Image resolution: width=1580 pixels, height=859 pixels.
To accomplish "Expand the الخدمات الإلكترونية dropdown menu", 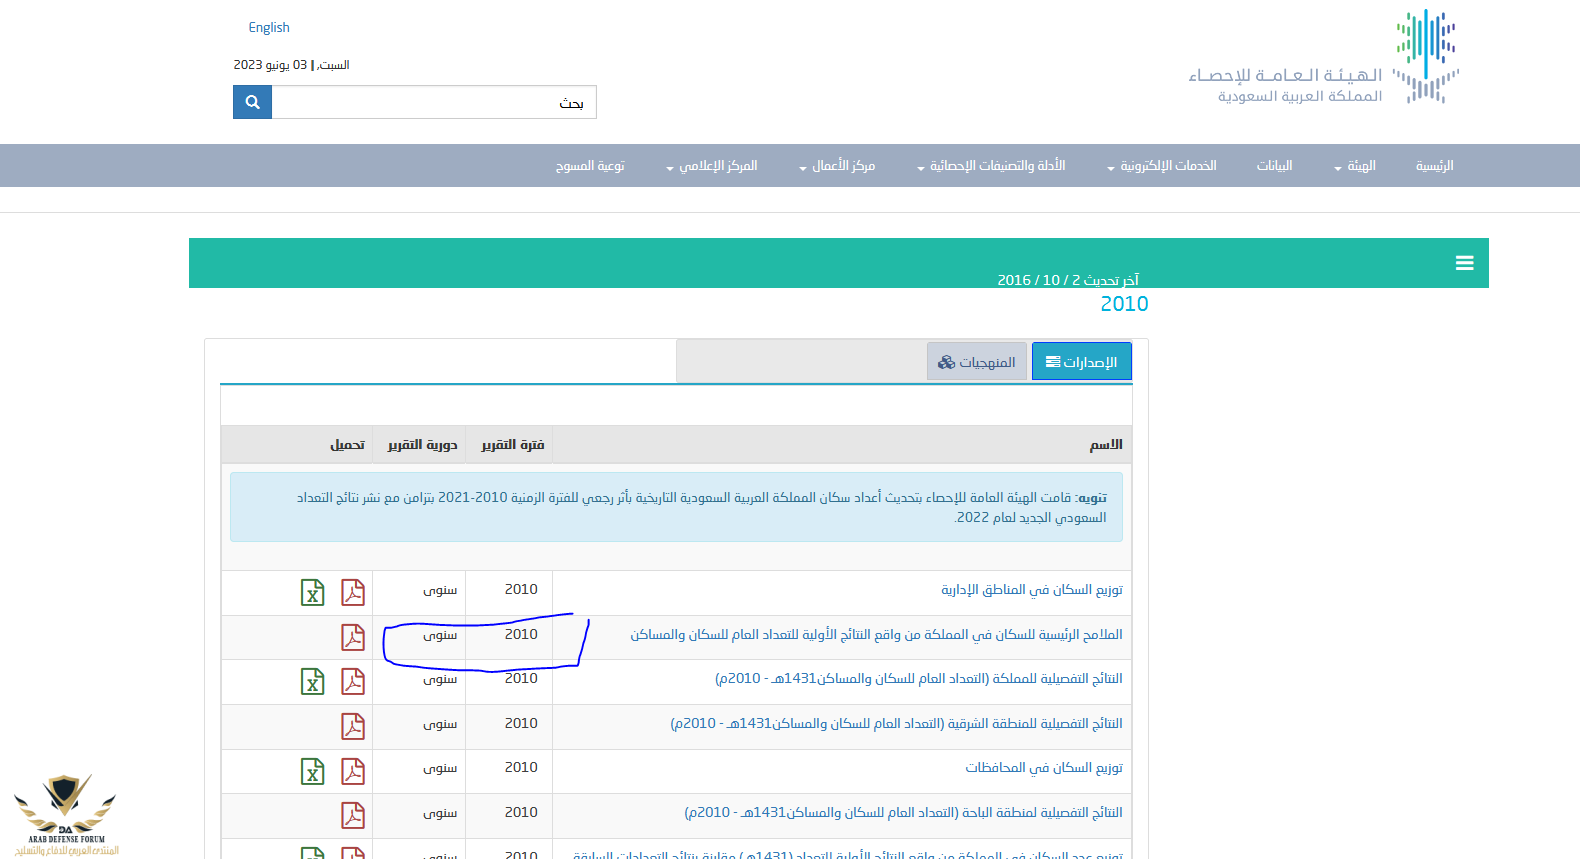I will click(x=1162, y=166).
